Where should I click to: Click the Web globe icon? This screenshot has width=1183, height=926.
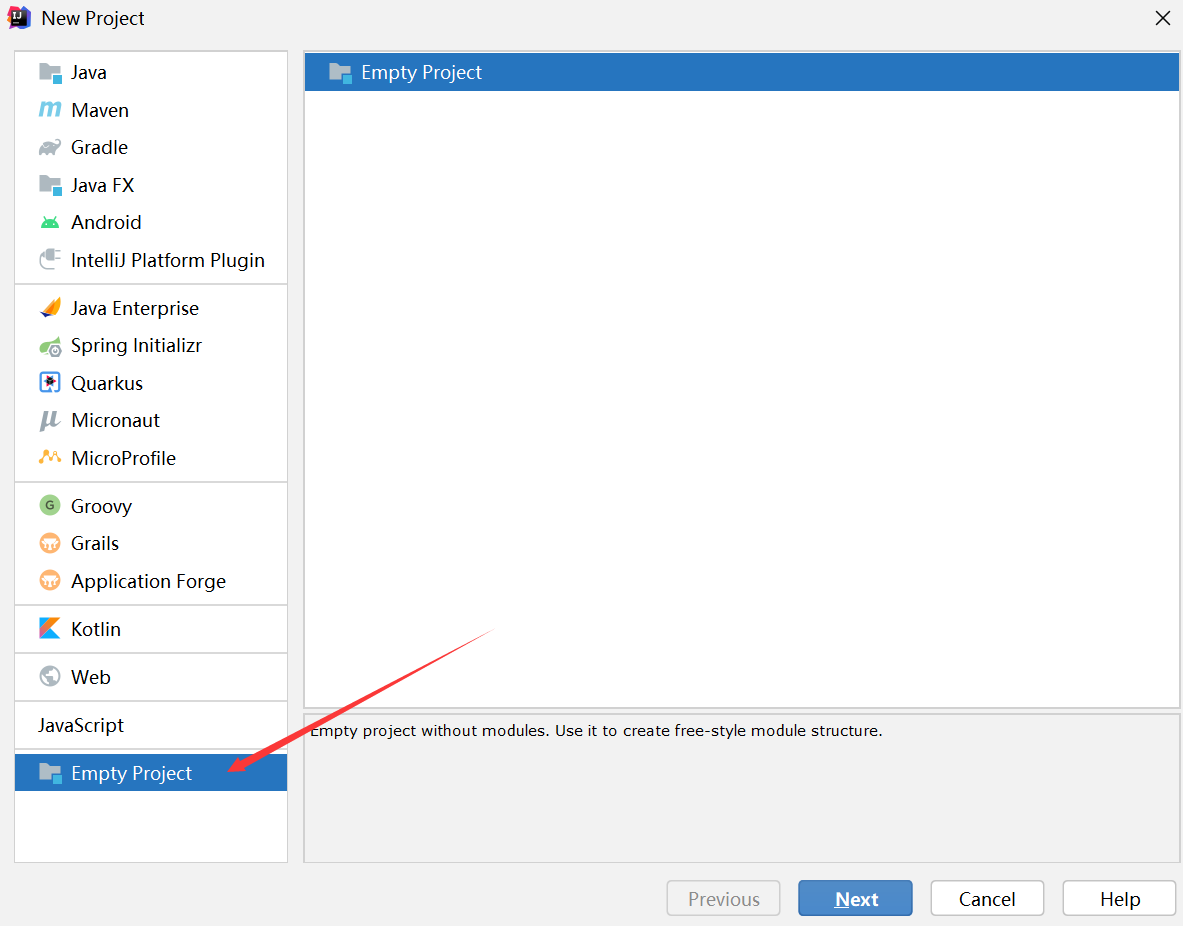(50, 677)
